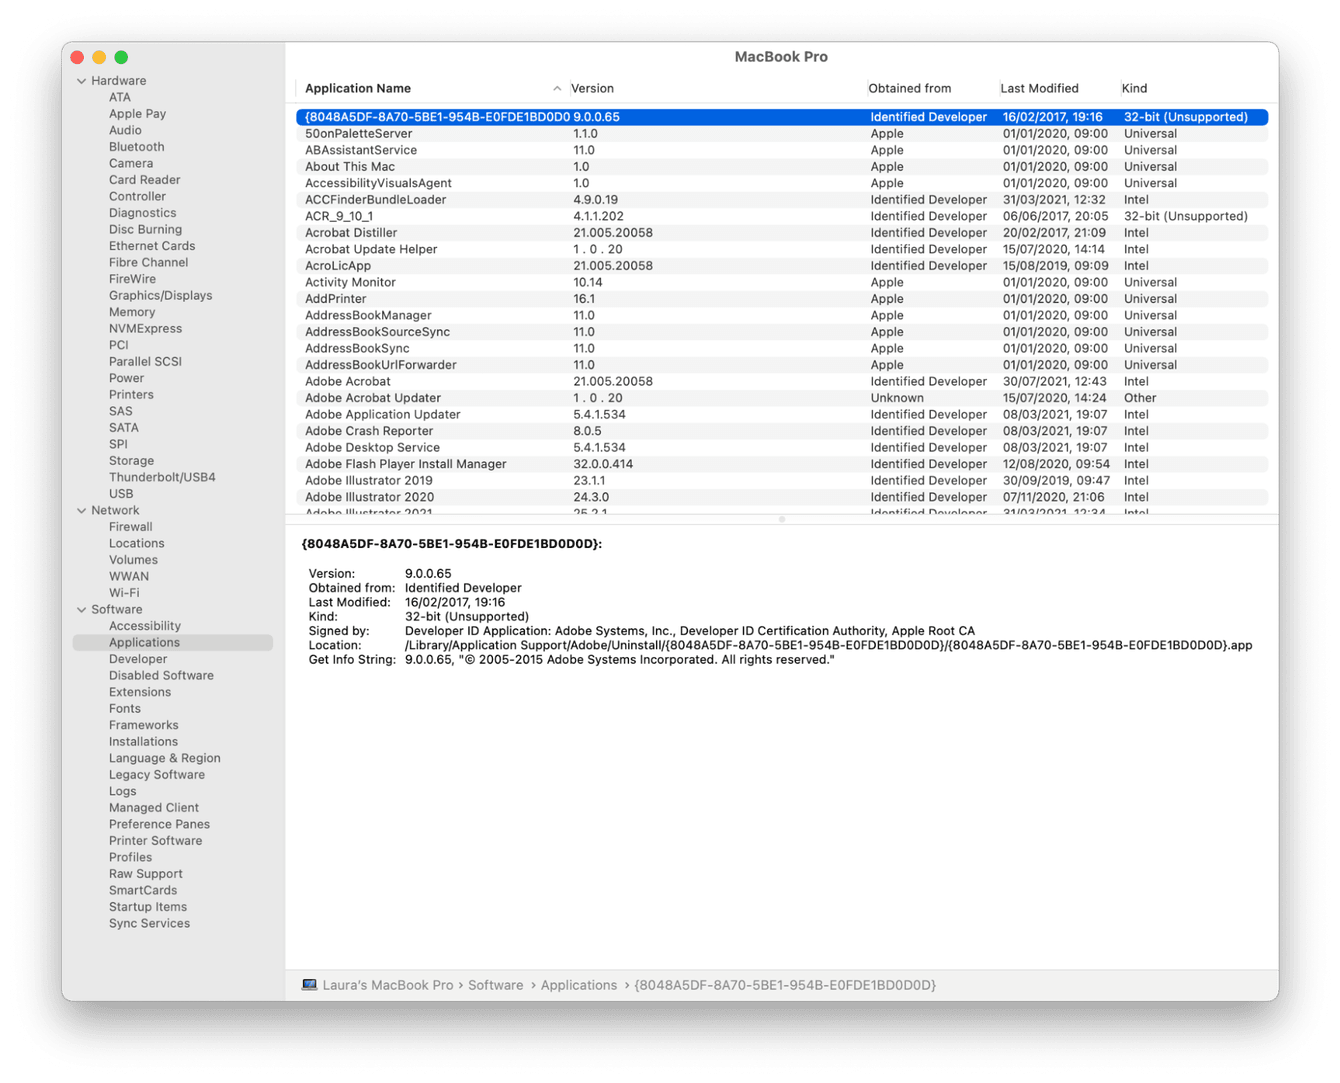The width and height of the screenshot is (1340, 1083).
Task: Select the highlighted {8048A5DF-8A70 row
Action: pos(782,117)
